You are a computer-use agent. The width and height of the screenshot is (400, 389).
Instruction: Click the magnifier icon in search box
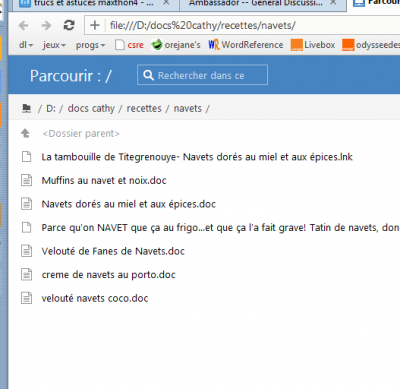[148, 75]
